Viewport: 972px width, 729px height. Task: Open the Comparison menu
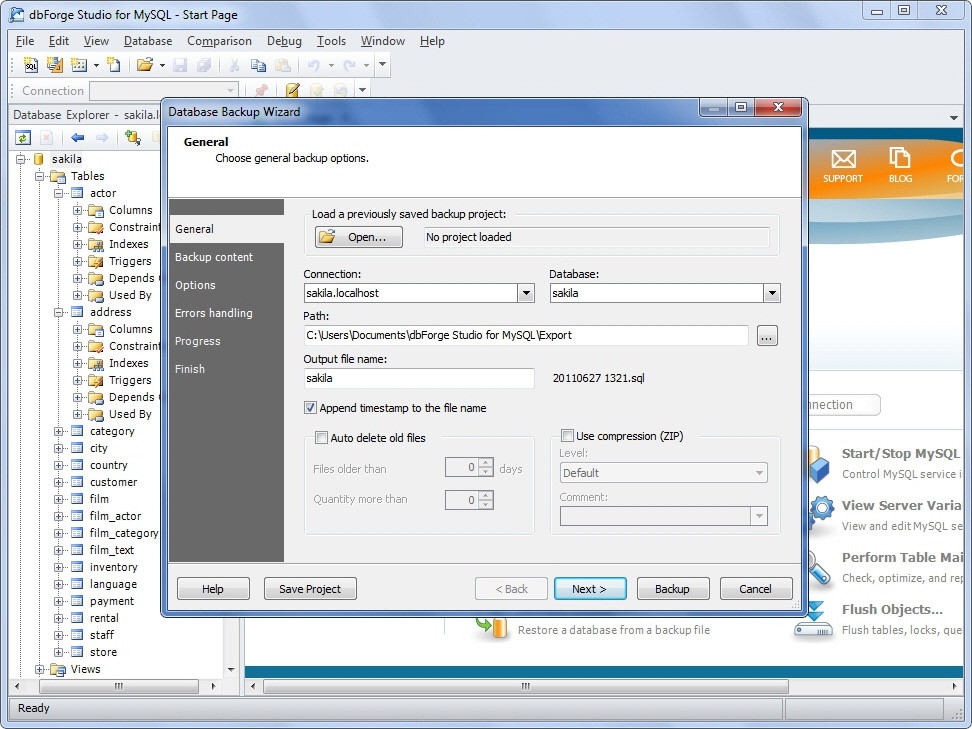[219, 41]
